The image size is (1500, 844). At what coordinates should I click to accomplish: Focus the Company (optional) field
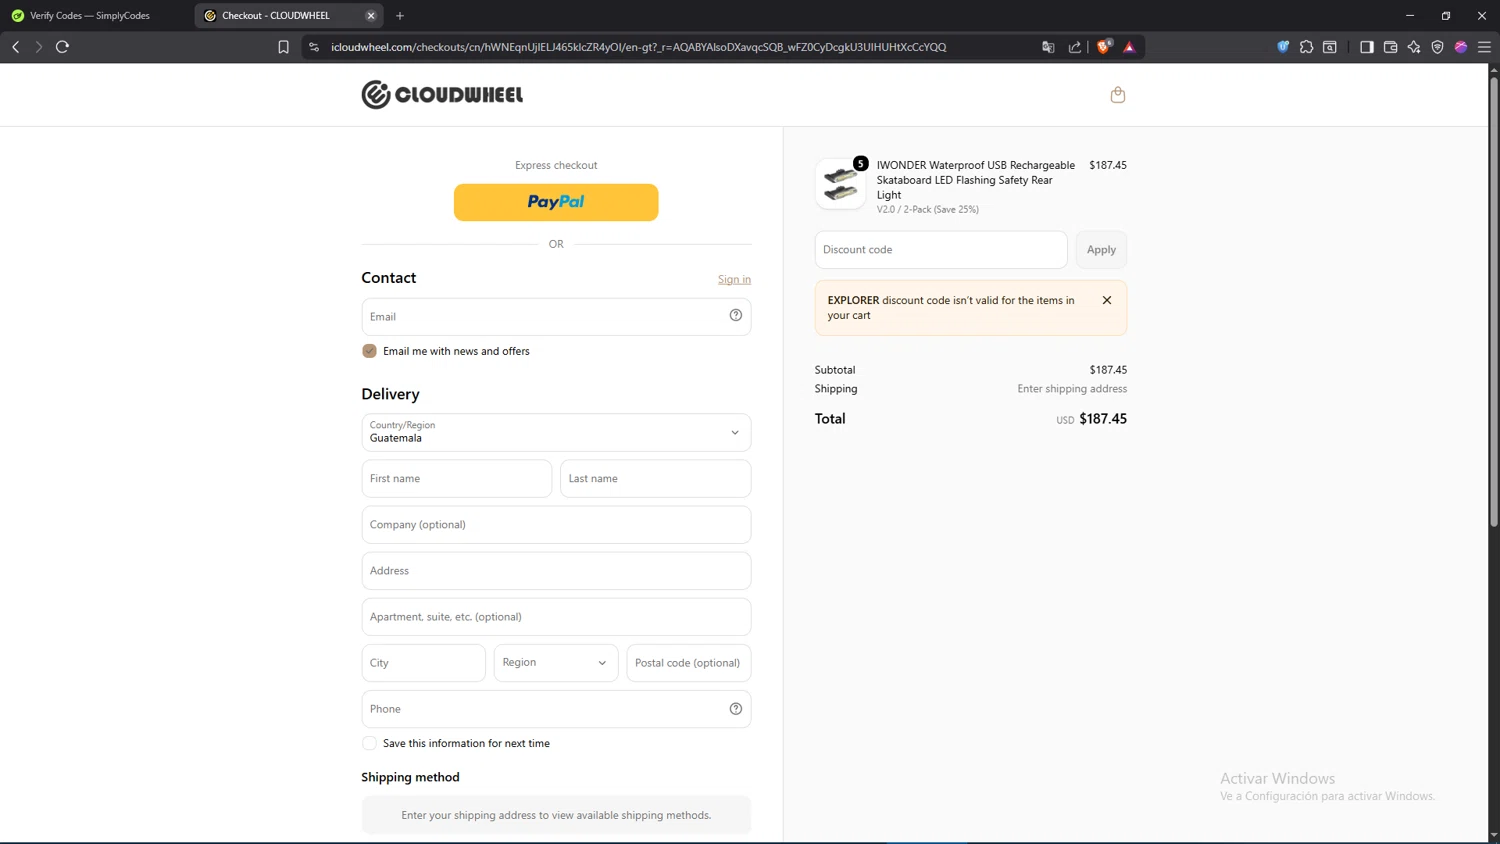click(556, 525)
